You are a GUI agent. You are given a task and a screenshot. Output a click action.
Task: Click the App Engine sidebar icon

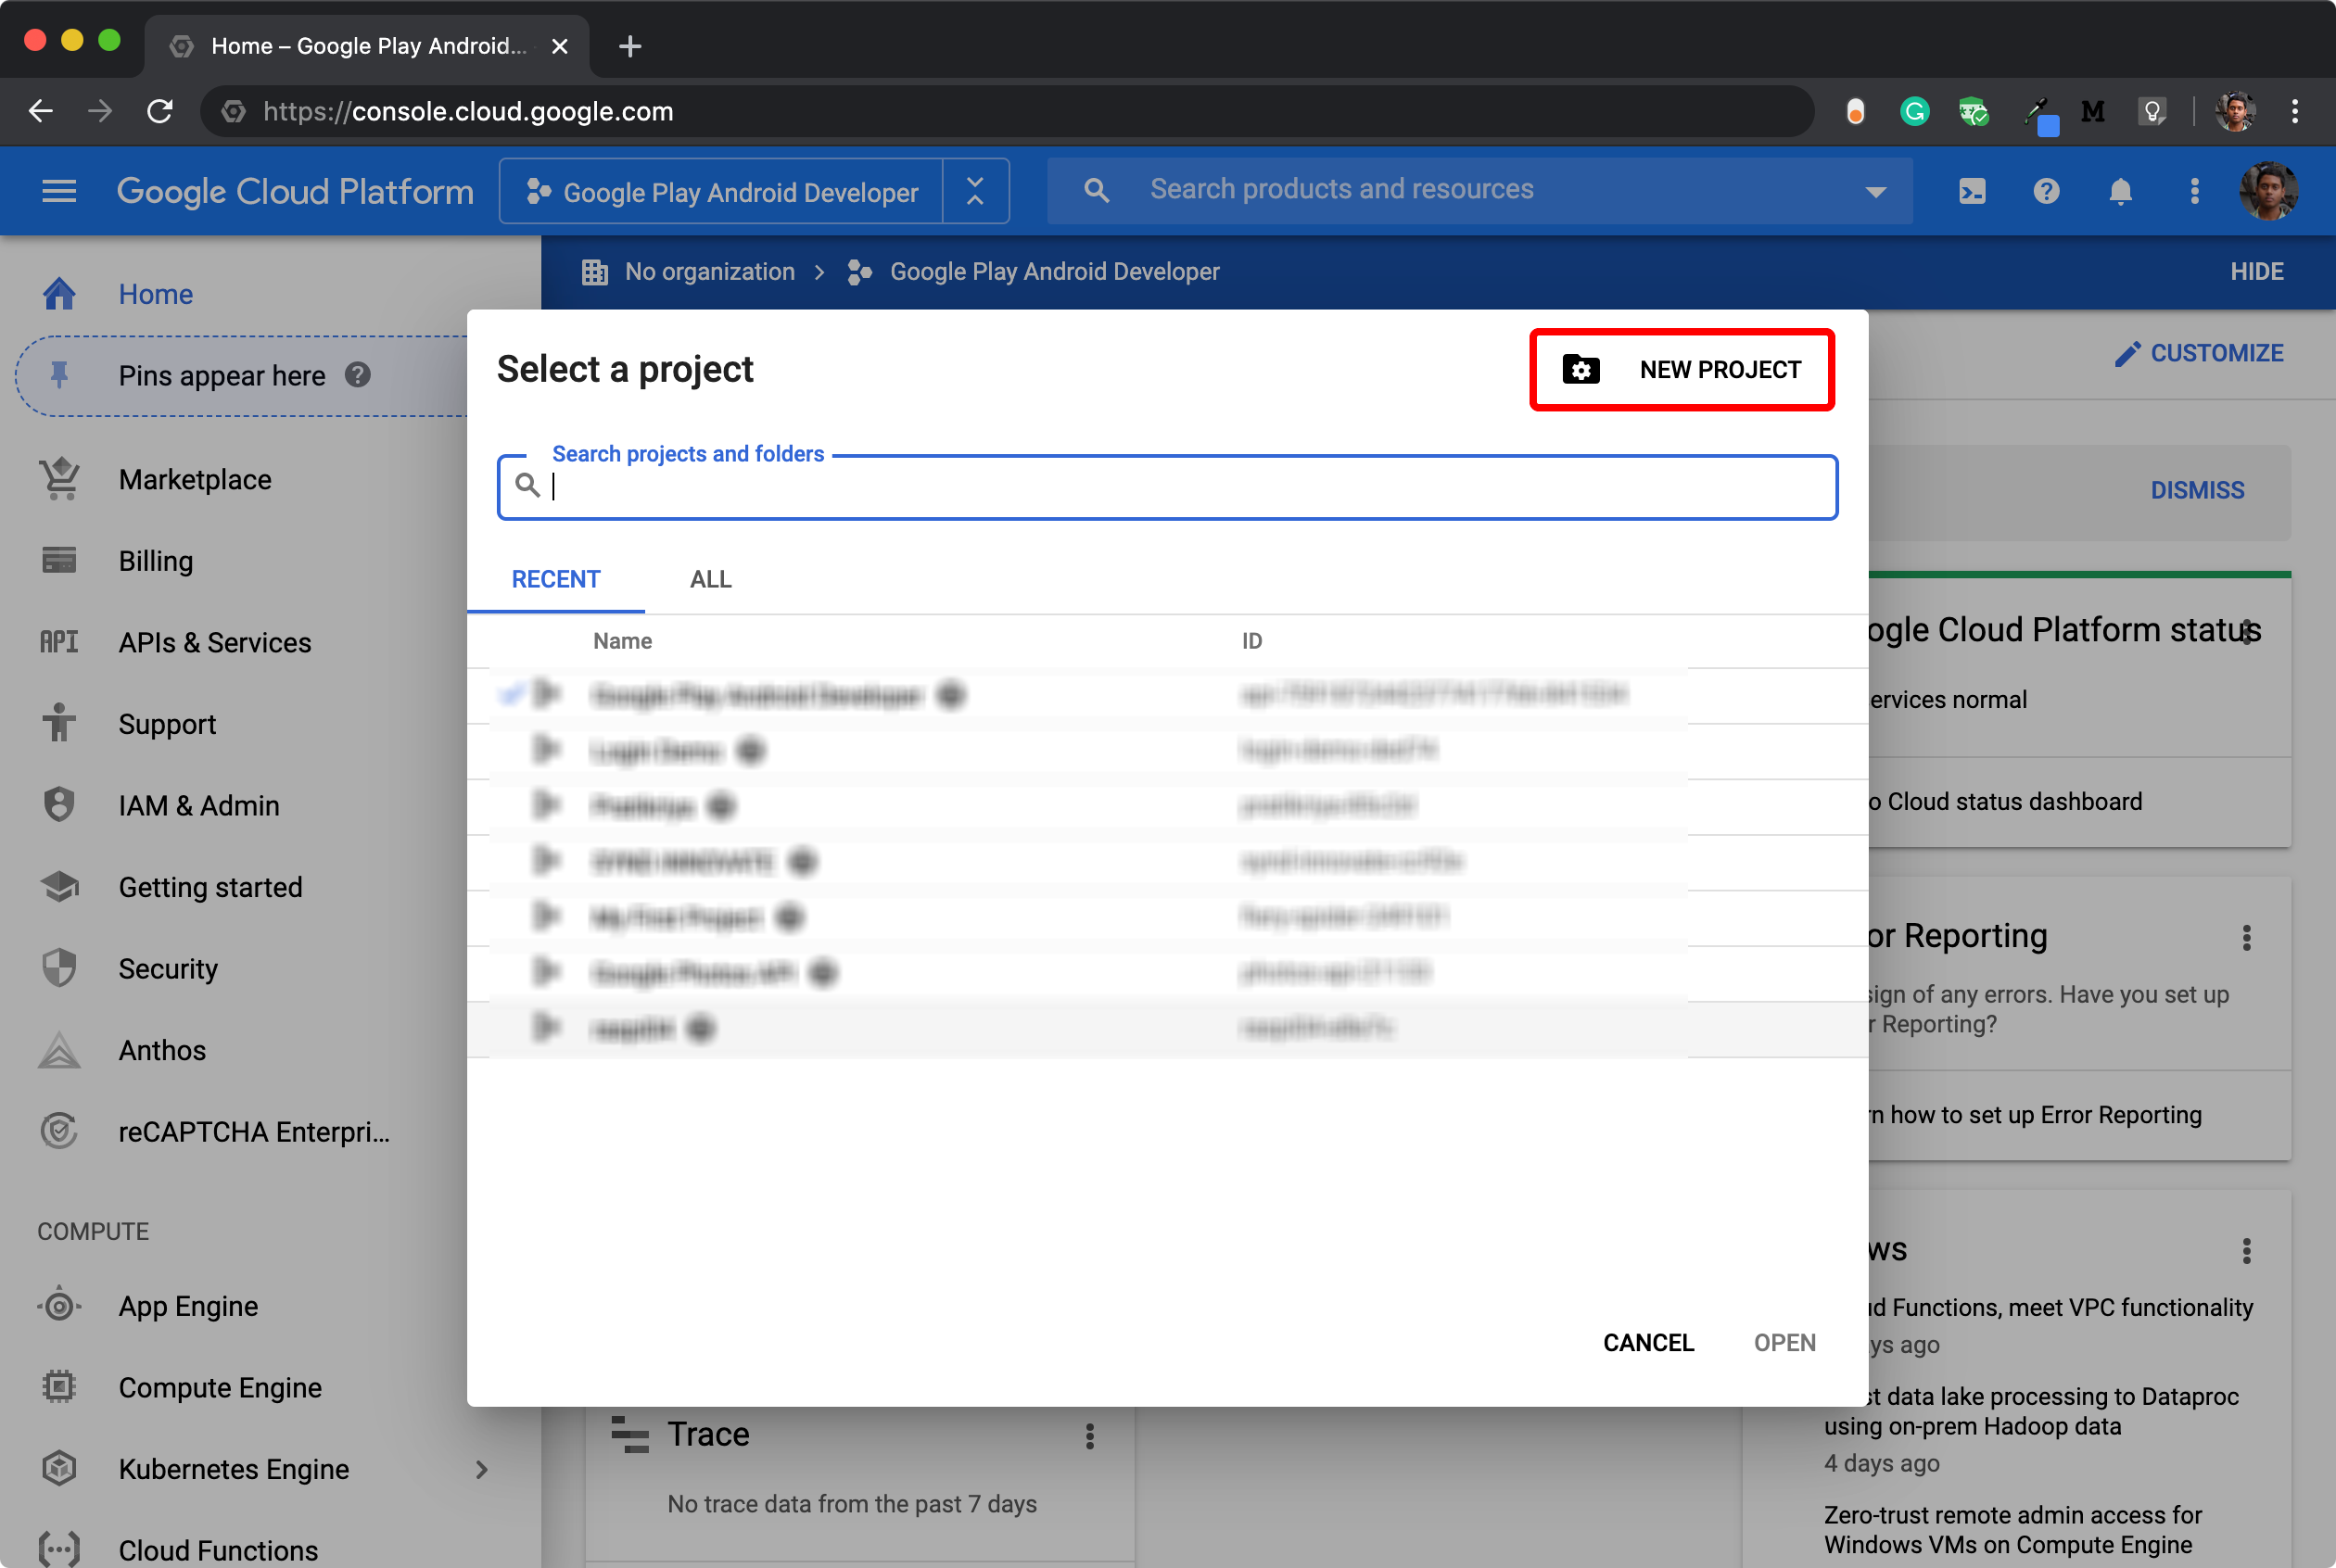tap(60, 1305)
